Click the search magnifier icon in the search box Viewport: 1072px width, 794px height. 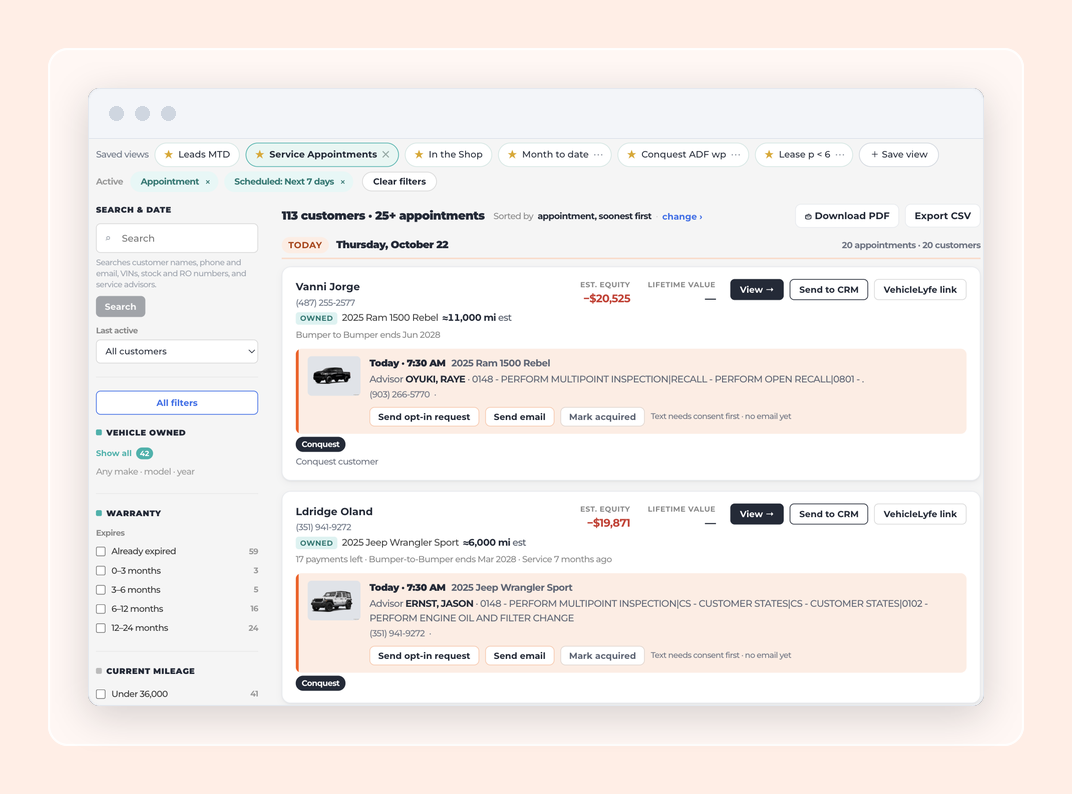[x=108, y=239]
